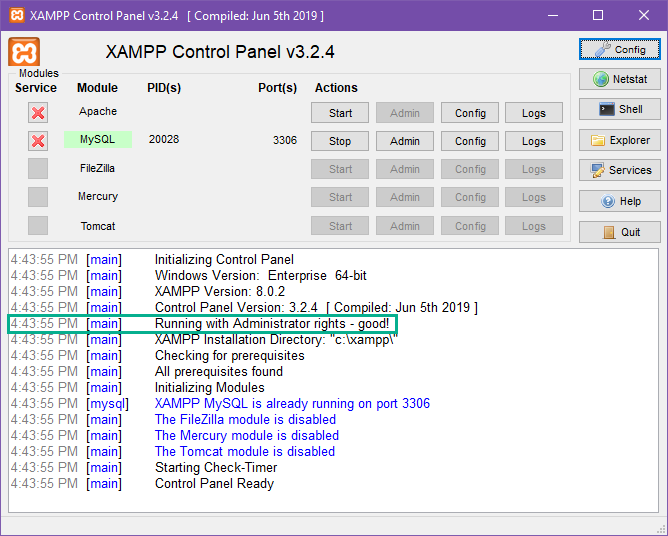Click Tomcat Logs button
This screenshot has height=536, width=668.
click(x=534, y=226)
